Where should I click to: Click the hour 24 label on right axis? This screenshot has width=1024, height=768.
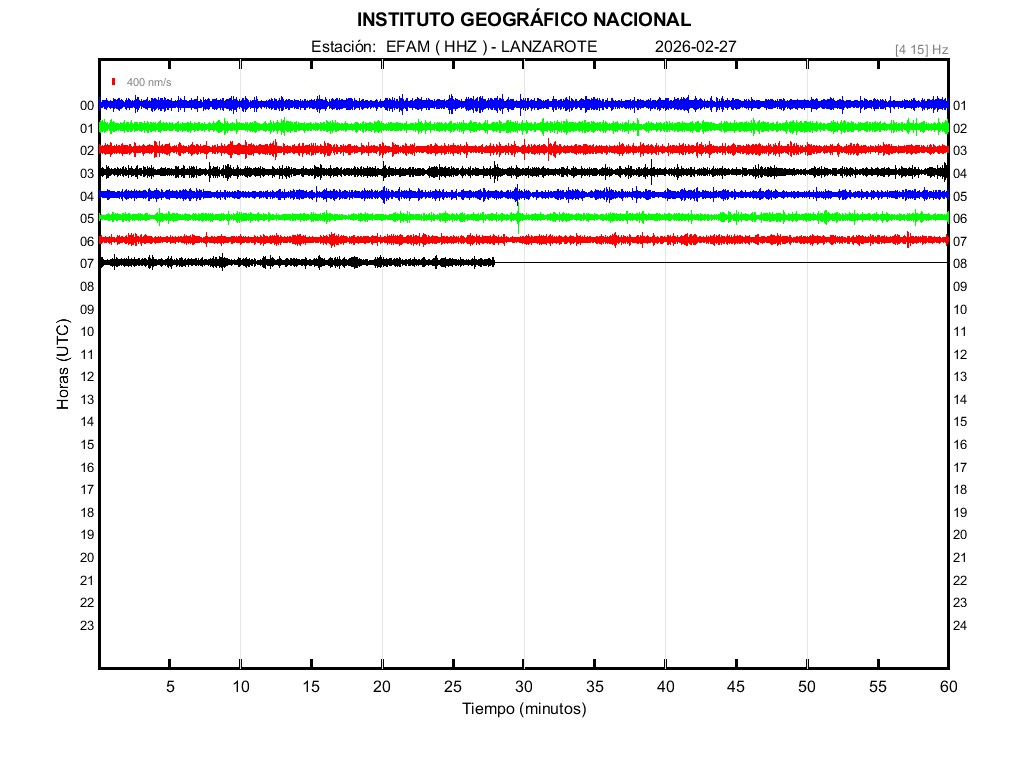(x=960, y=626)
